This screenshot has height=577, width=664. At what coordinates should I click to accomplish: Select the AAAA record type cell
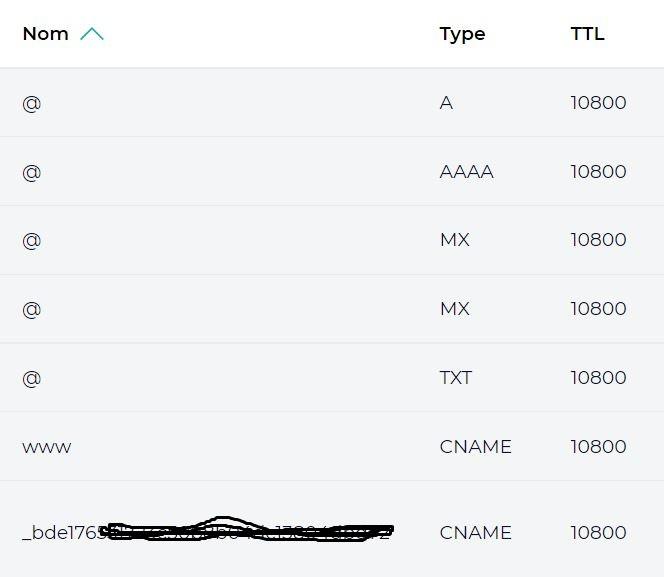pos(466,172)
